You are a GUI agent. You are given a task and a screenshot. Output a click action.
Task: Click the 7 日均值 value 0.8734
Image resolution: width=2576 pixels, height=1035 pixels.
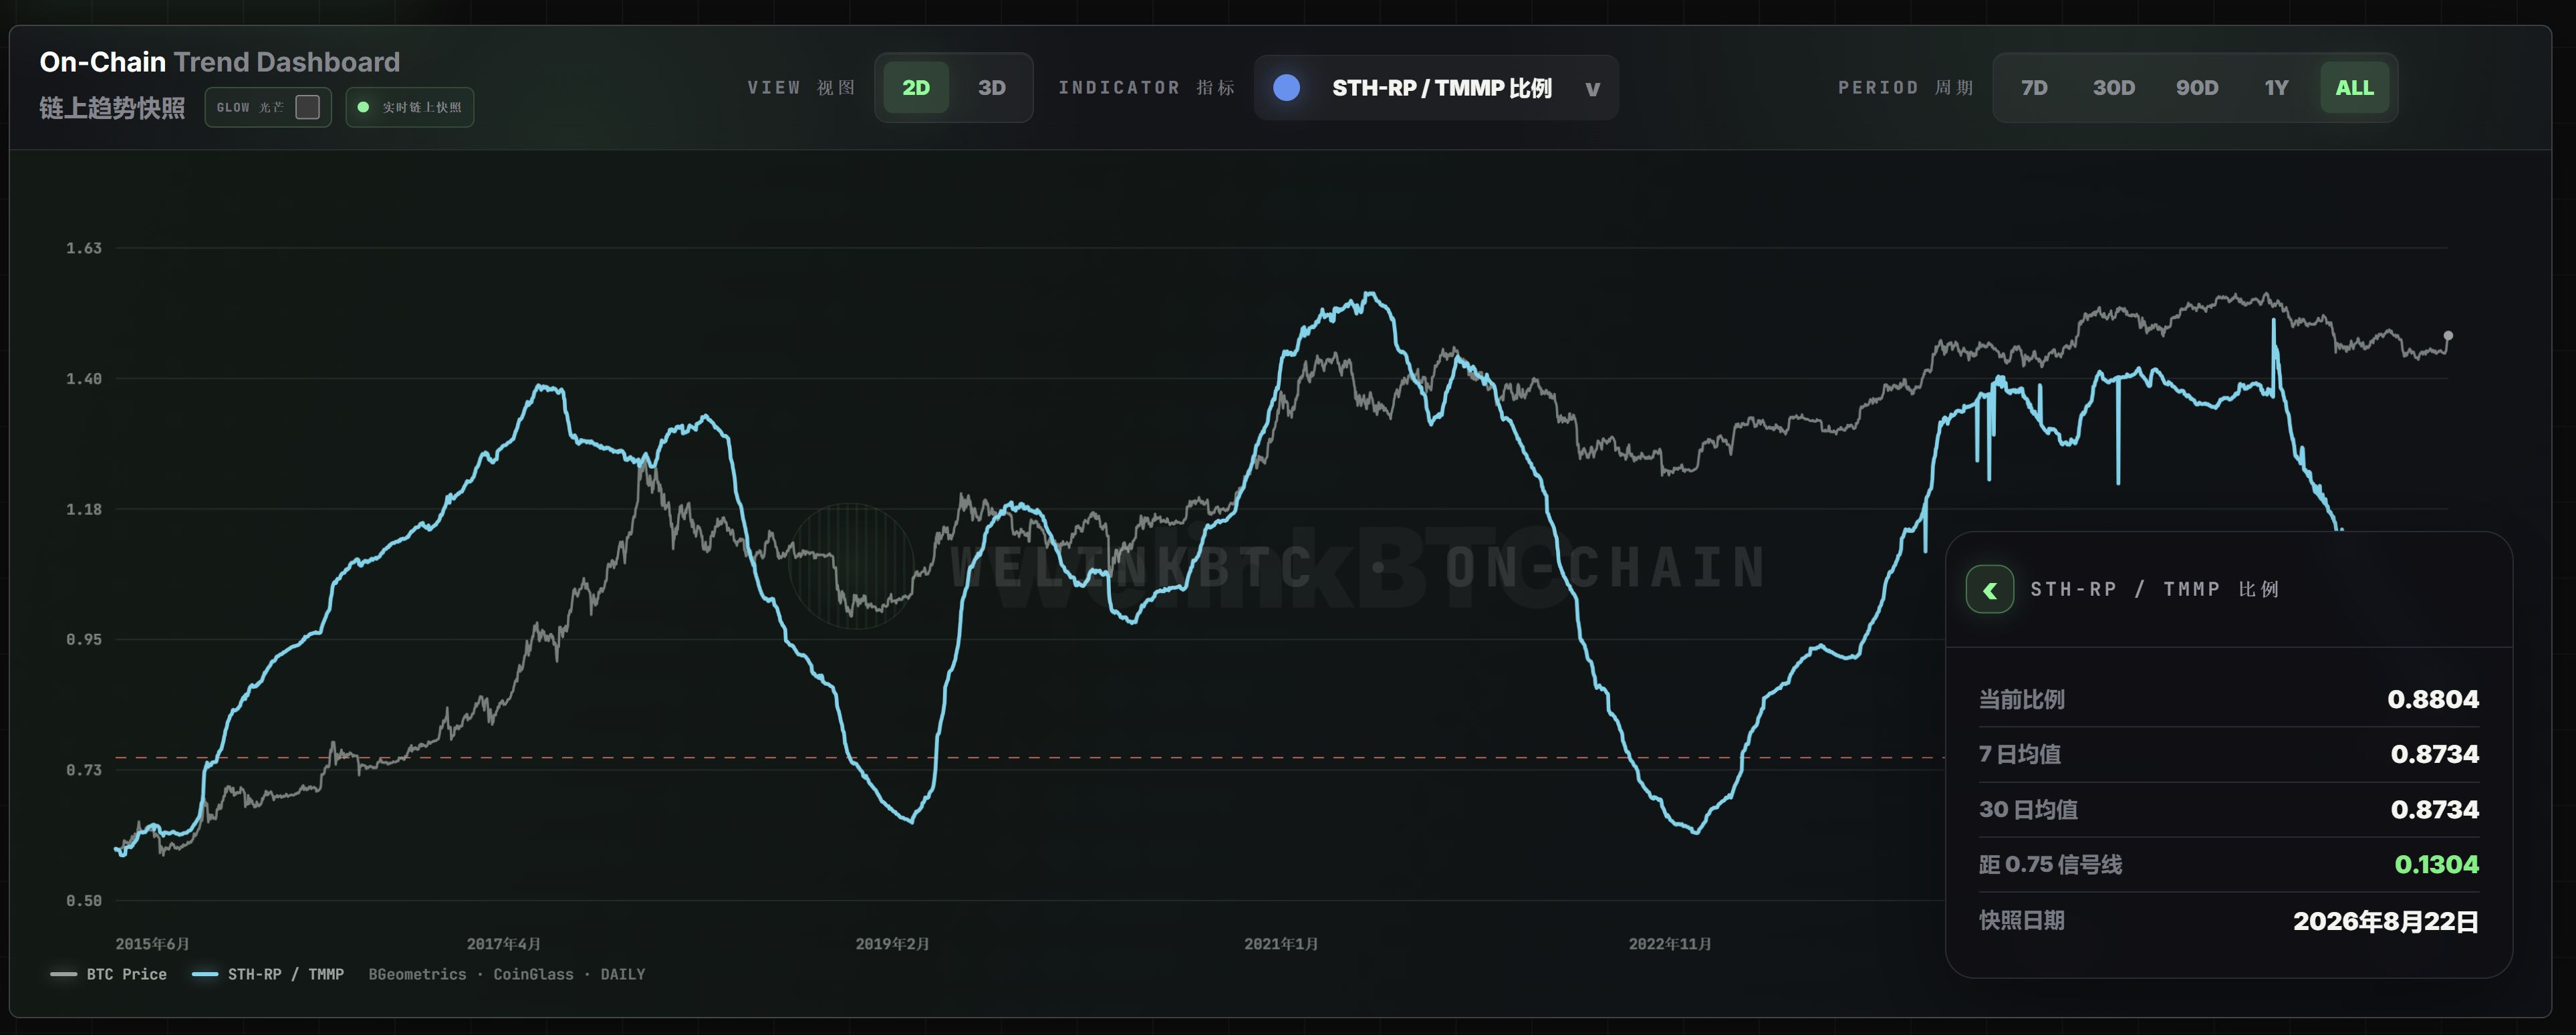coord(2435,755)
